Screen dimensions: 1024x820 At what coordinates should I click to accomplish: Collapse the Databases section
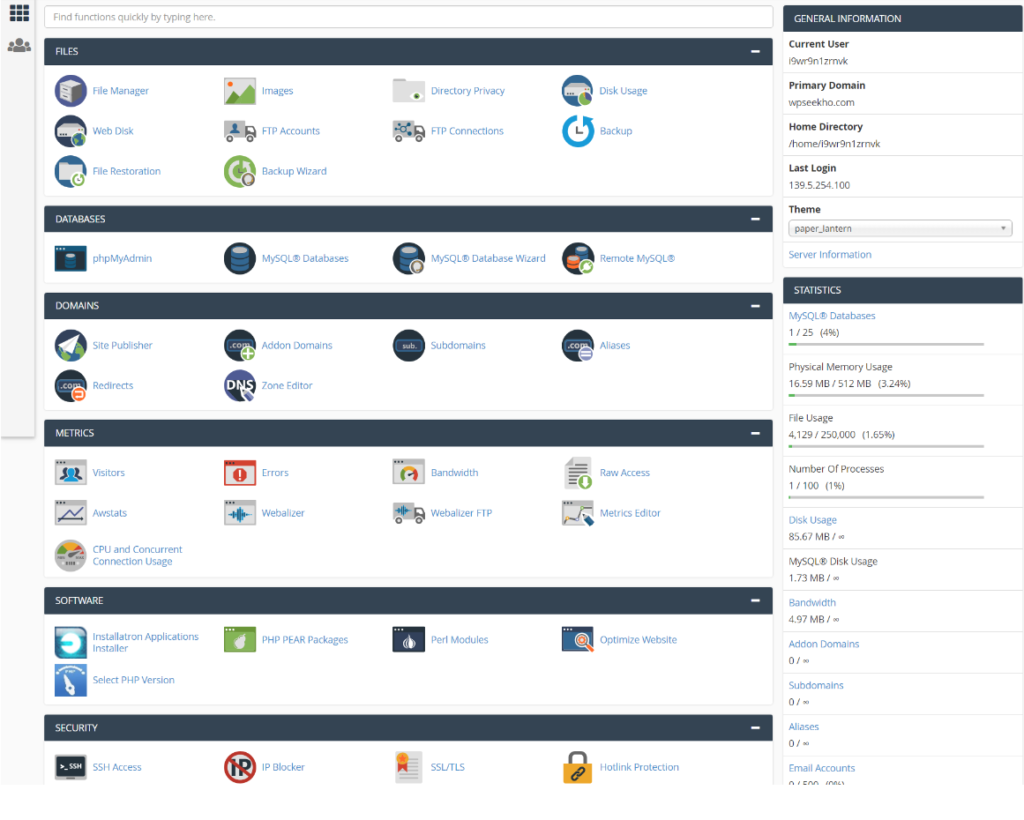coord(756,219)
